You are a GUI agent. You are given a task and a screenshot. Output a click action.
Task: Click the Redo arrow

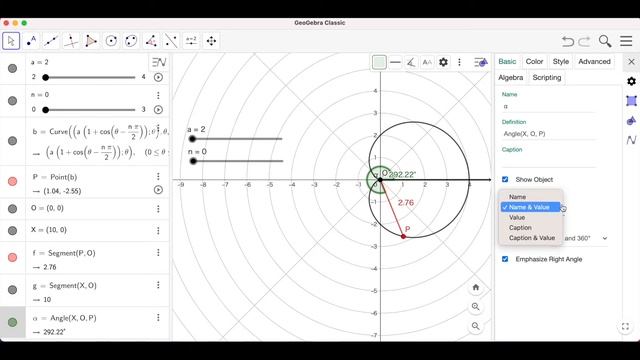[584, 41]
